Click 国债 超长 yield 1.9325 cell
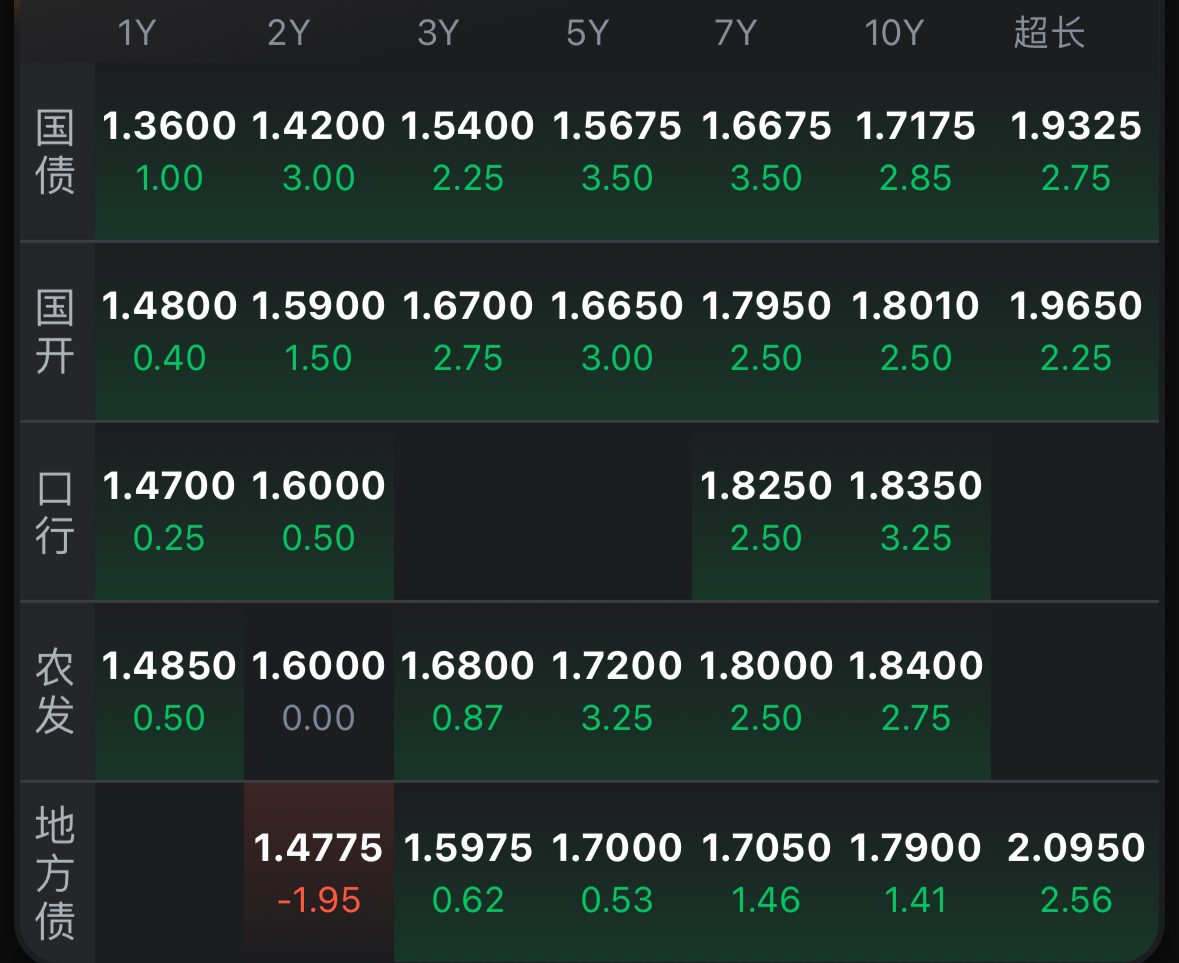The width and height of the screenshot is (1179, 963). tap(1075, 152)
